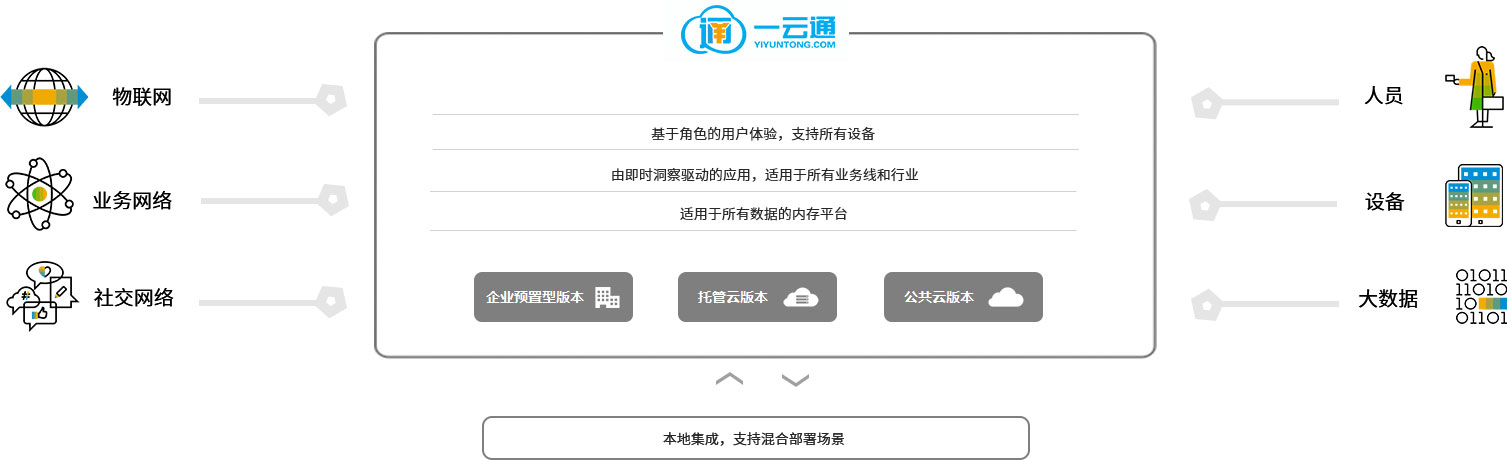Click the 业务网络 atom icon
Screen dimensions: 1507x460
pos(40,193)
